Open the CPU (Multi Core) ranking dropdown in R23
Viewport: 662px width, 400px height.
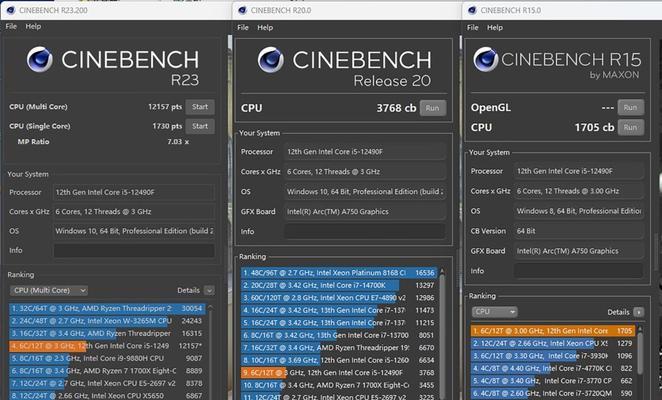(49, 291)
